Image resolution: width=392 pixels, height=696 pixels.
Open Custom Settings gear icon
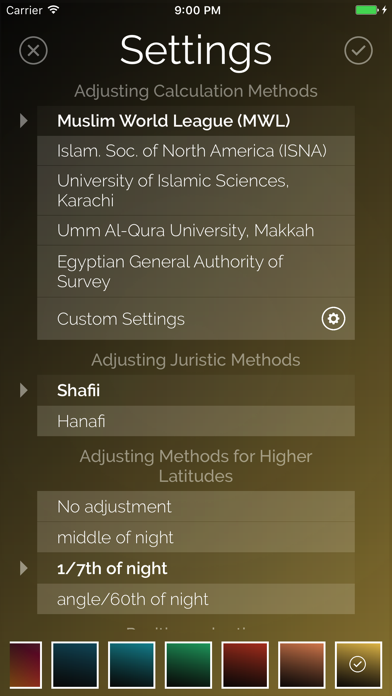tap(333, 319)
